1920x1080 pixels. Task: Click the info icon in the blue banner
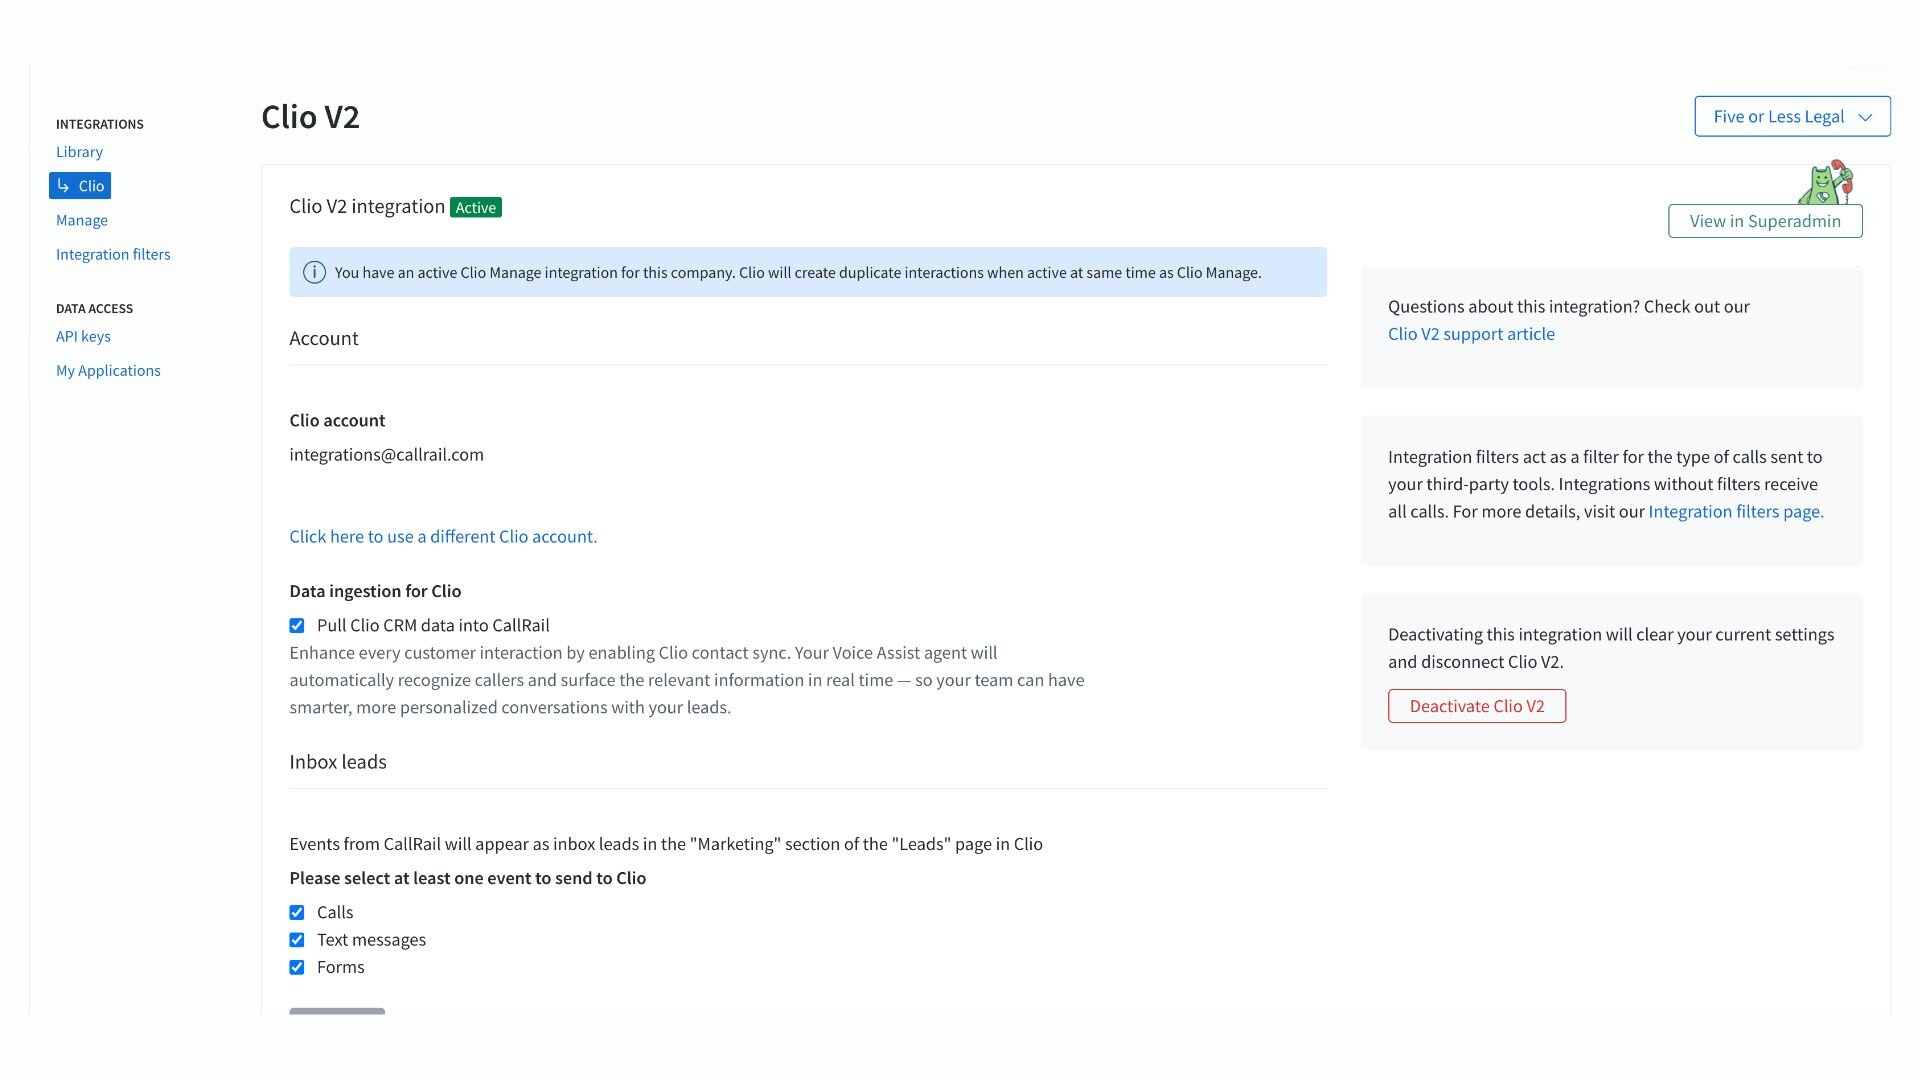point(314,272)
